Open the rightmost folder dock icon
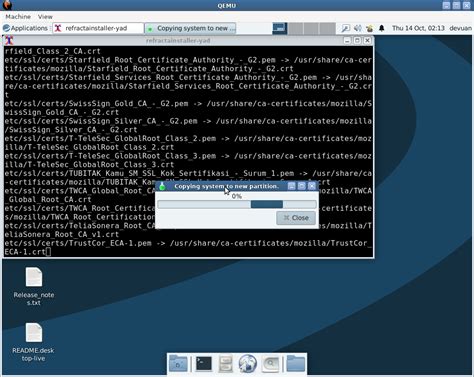474x377 pixels. [x=296, y=363]
